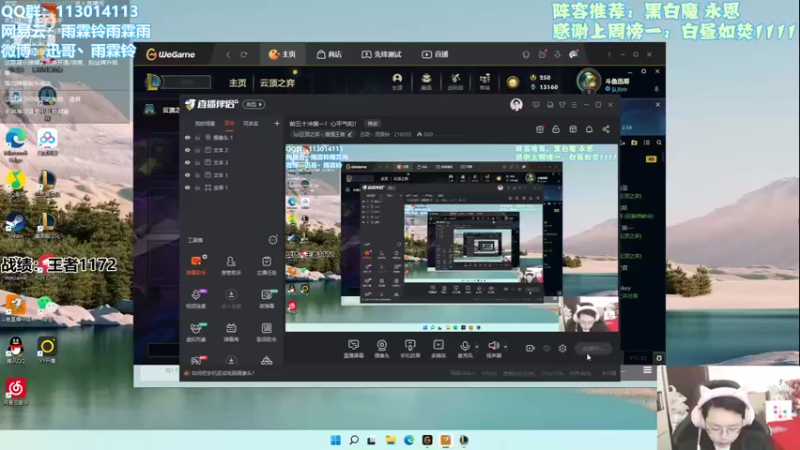
Task: Open 弹幕助手 tool in 直播伴侣 toolbox
Action: tap(196, 265)
